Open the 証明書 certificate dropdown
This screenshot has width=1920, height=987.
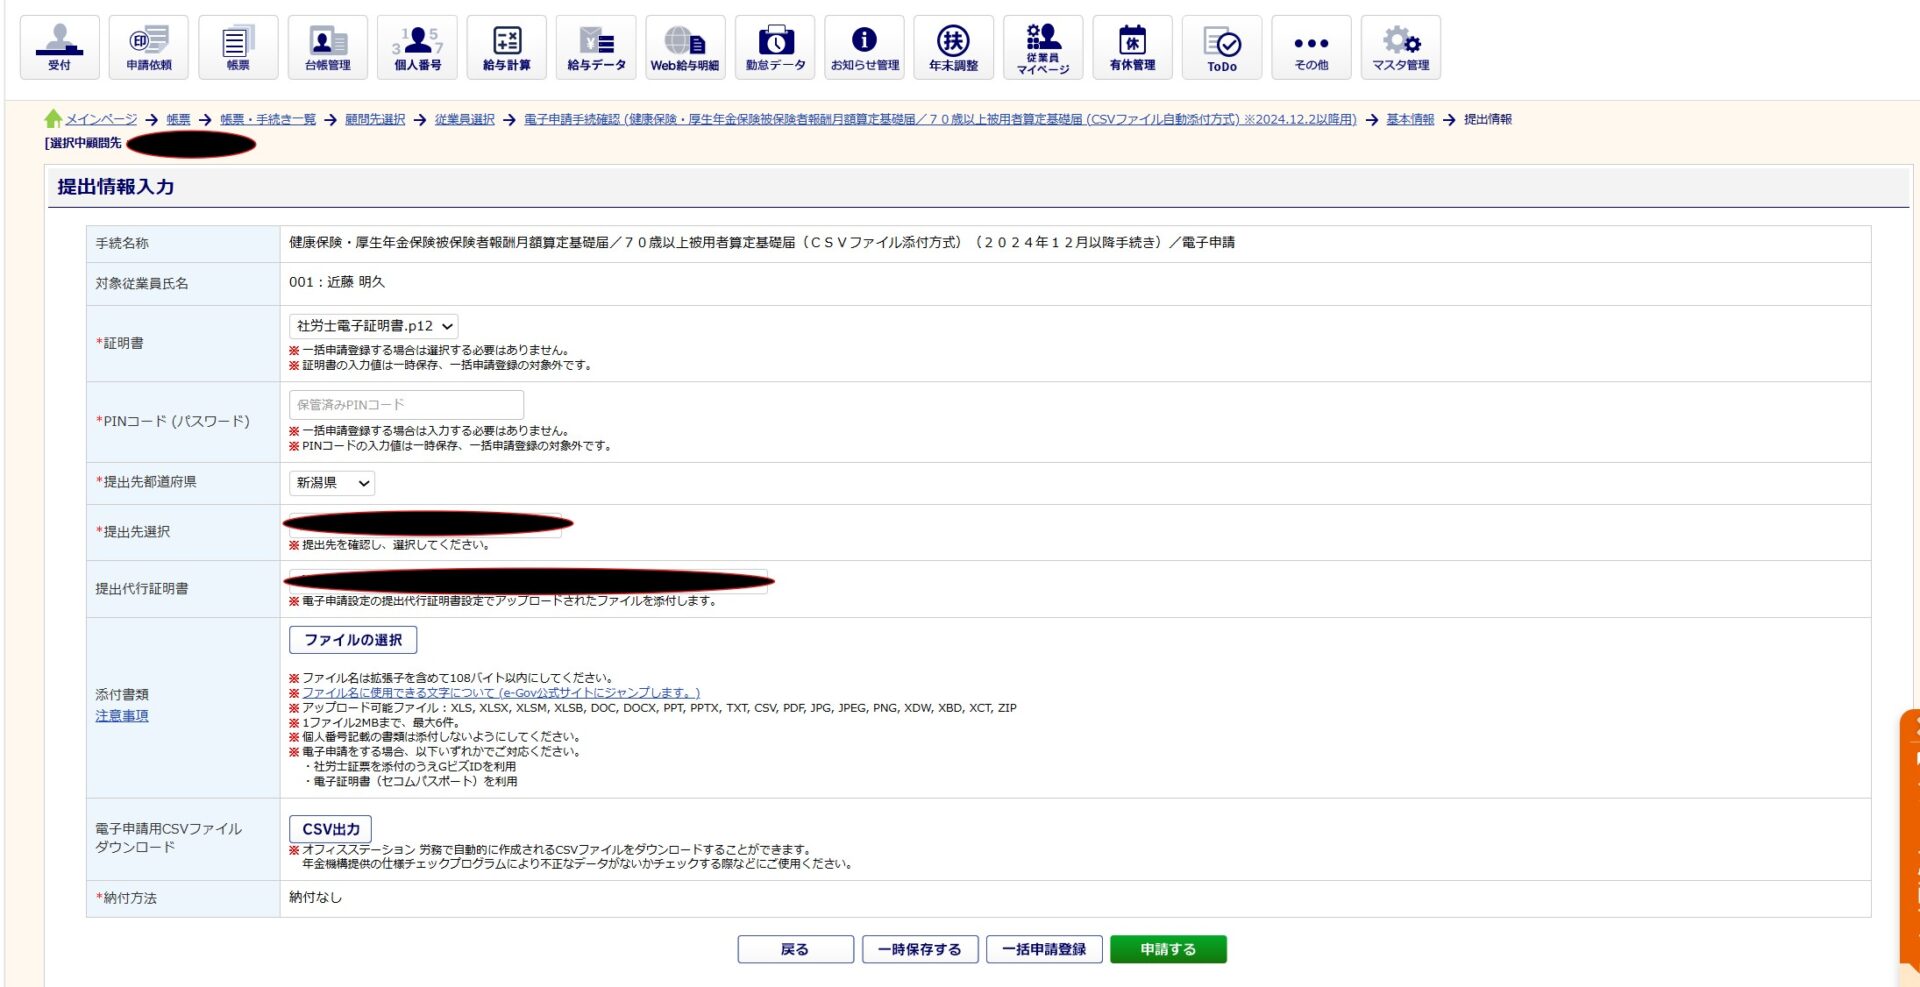pos(373,326)
